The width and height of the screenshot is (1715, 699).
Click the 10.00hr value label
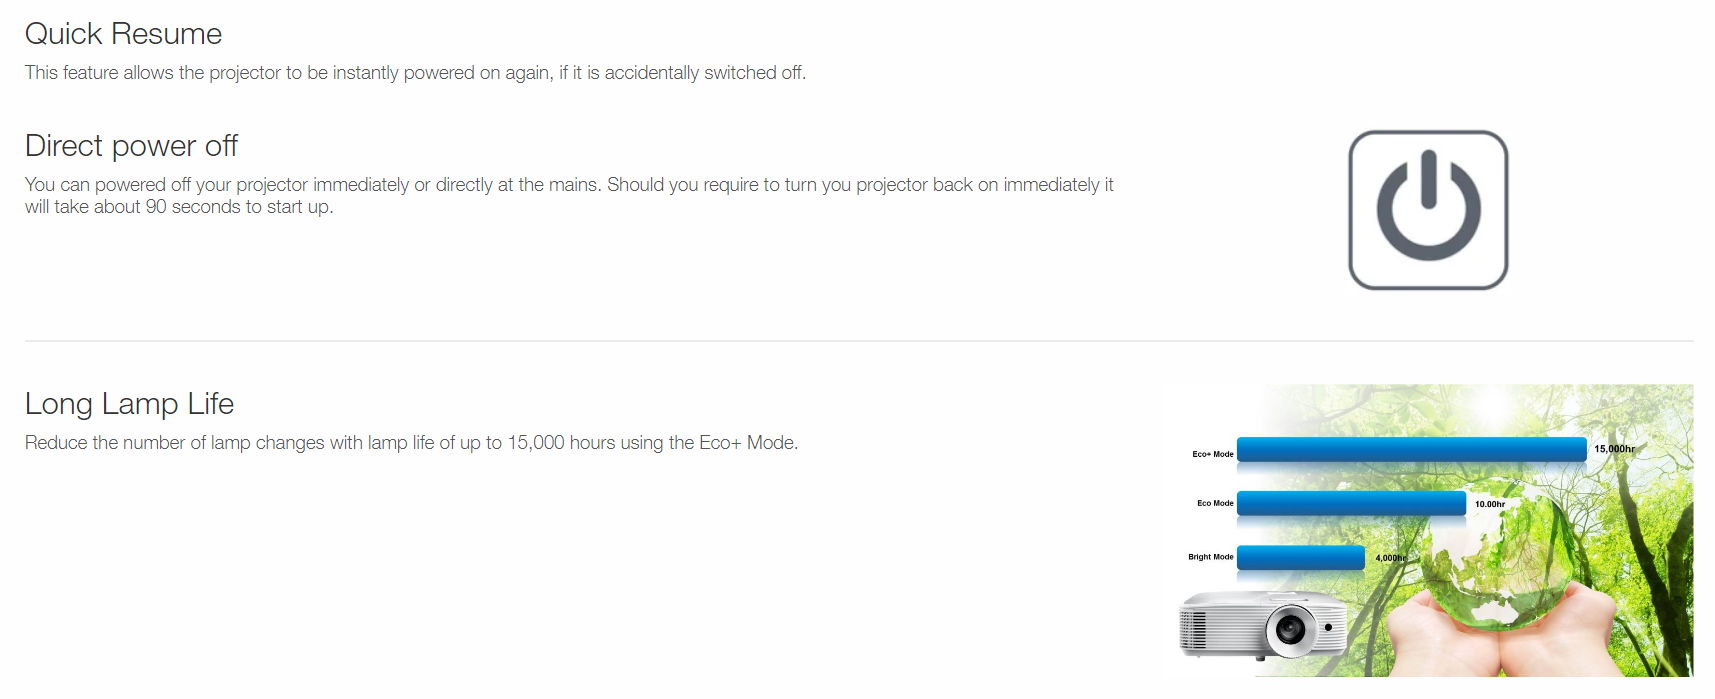(x=1489, y=504)
